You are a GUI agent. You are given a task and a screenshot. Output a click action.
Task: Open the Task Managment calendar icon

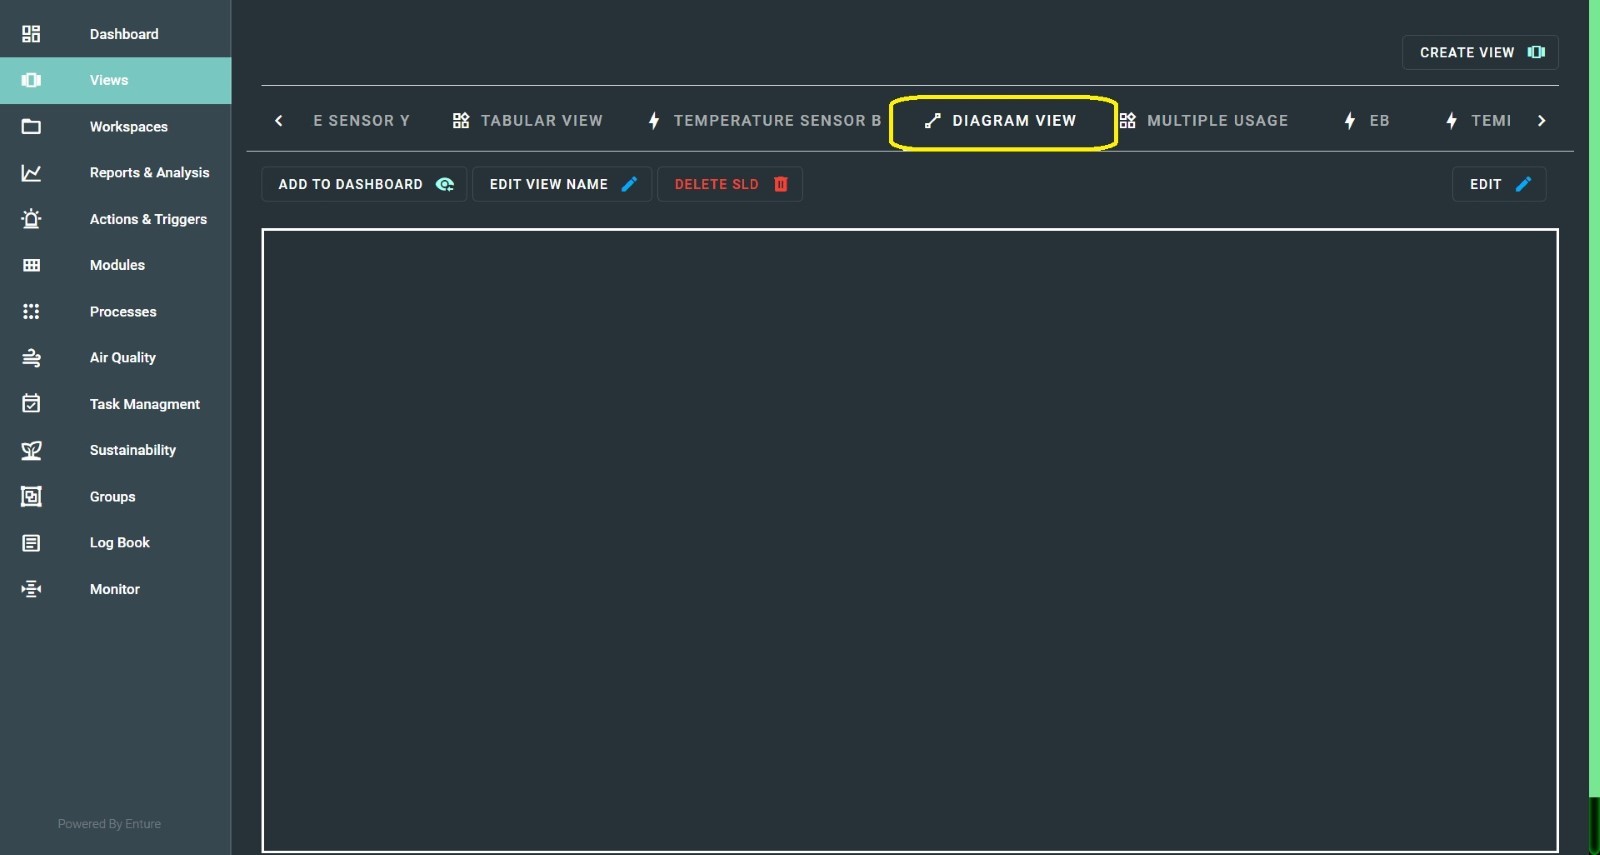[x=31, y=404]
